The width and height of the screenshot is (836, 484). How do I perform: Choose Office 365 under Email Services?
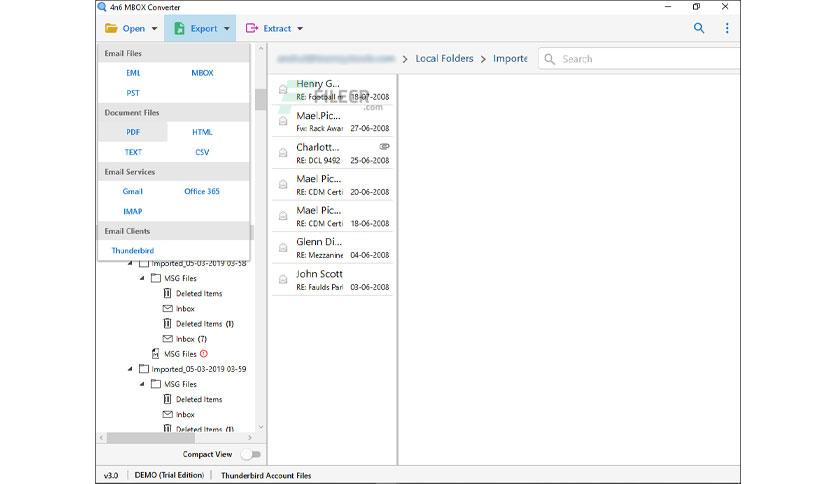pos(202,191)
